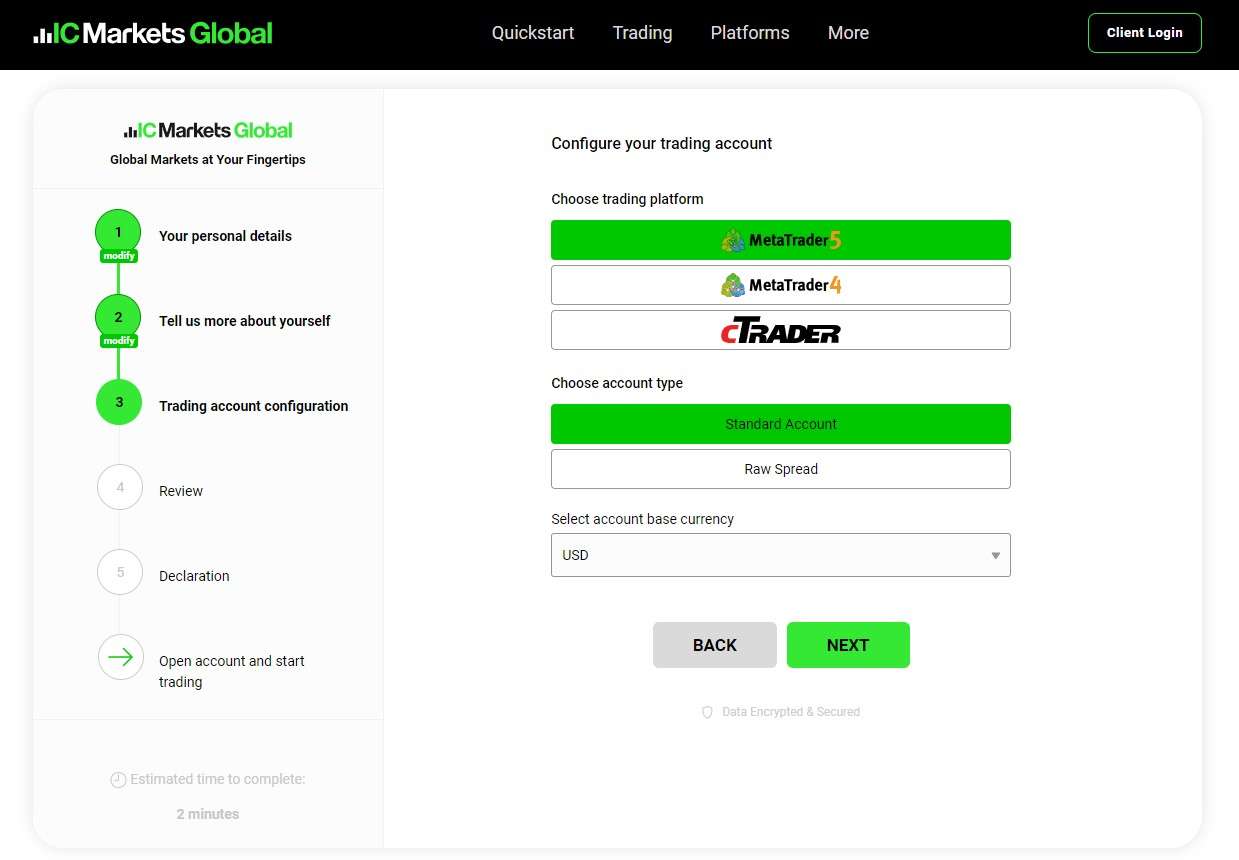Click step 1 circle icon
The width and height of the screenshot is (1239, 860).
coord(118,232)
